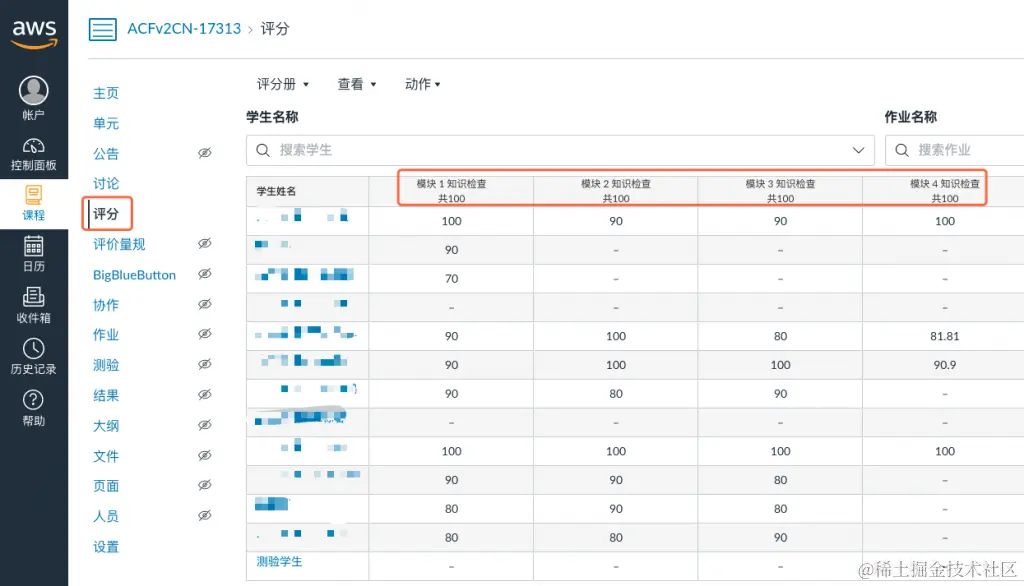Click the hidden eye icon beside 人员
1024x586 pixels.
pos(204,515)
